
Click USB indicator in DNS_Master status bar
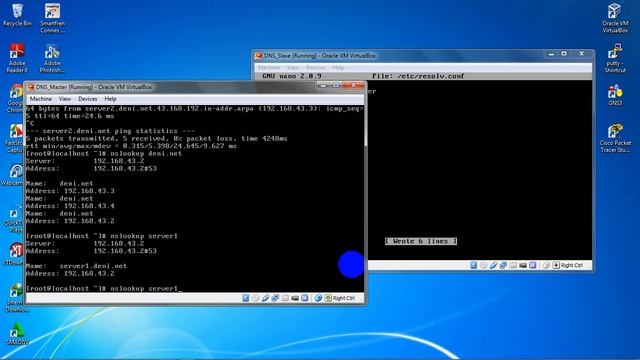click(x=265, y=298)
